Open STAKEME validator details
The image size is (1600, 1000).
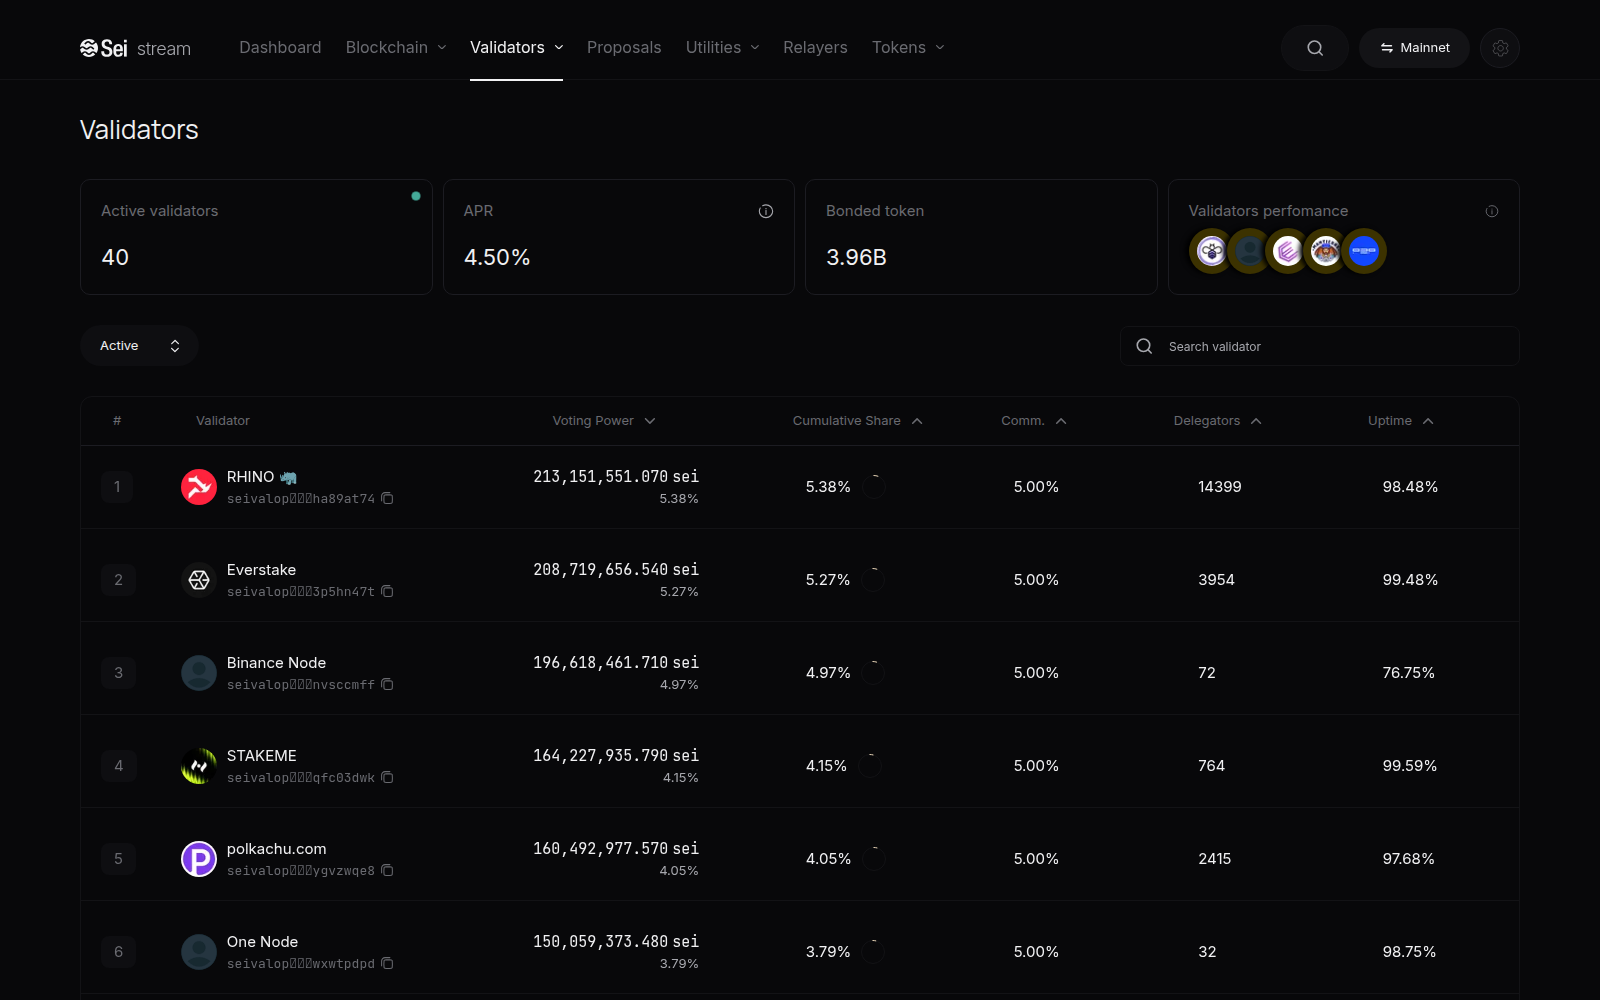pyautogui.click(x=261, y=756)
